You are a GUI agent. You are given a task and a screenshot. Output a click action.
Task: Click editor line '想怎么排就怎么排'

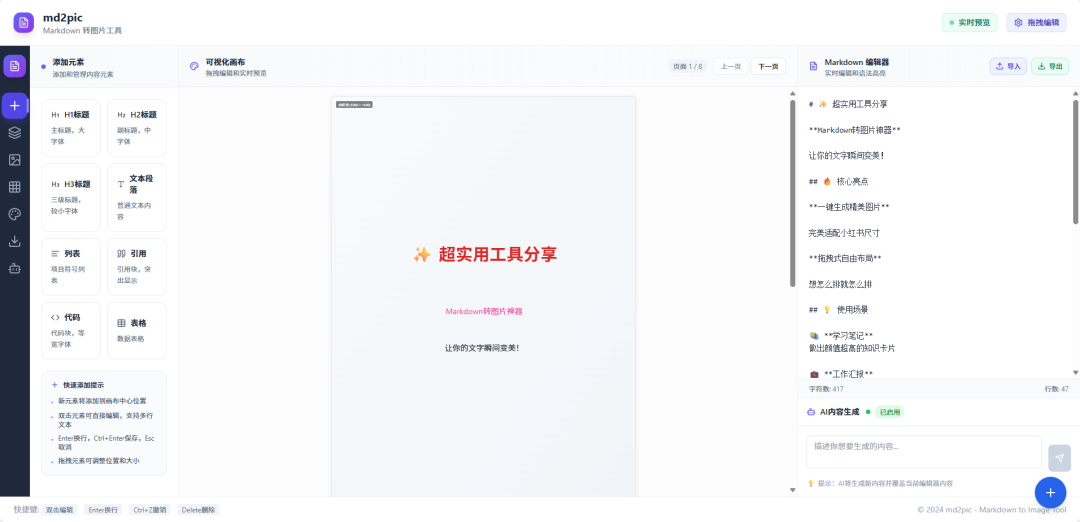tap(840, 284)
